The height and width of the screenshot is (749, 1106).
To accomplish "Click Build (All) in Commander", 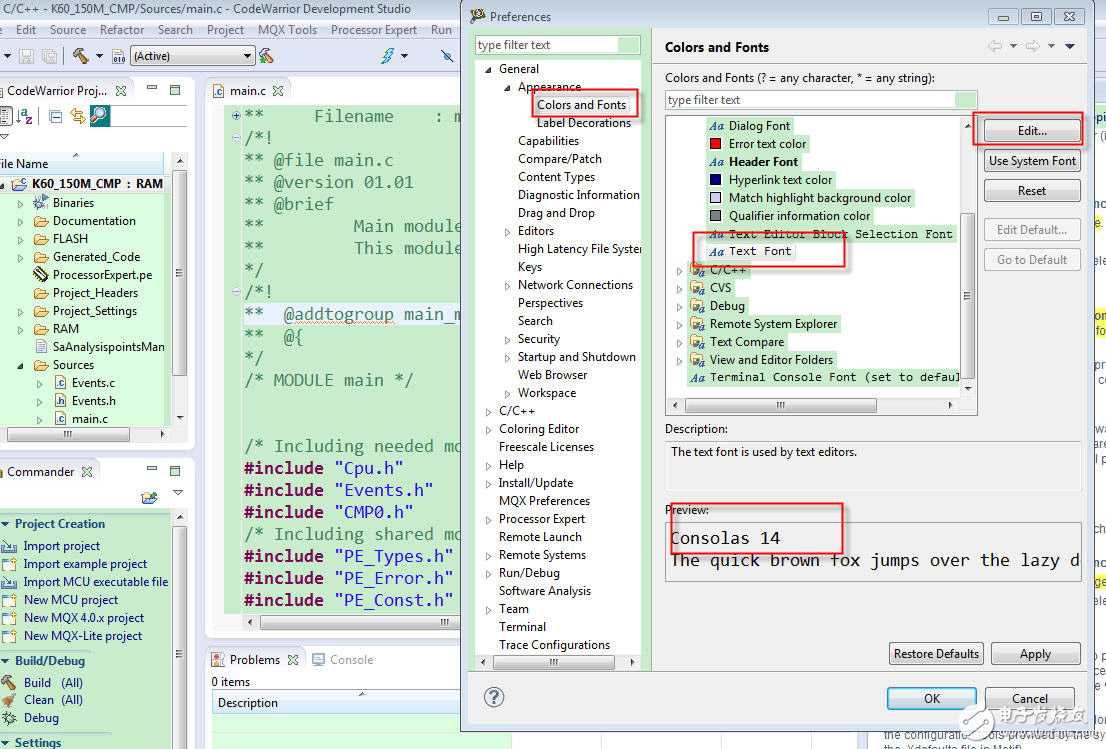I will (x=53, y=683).
